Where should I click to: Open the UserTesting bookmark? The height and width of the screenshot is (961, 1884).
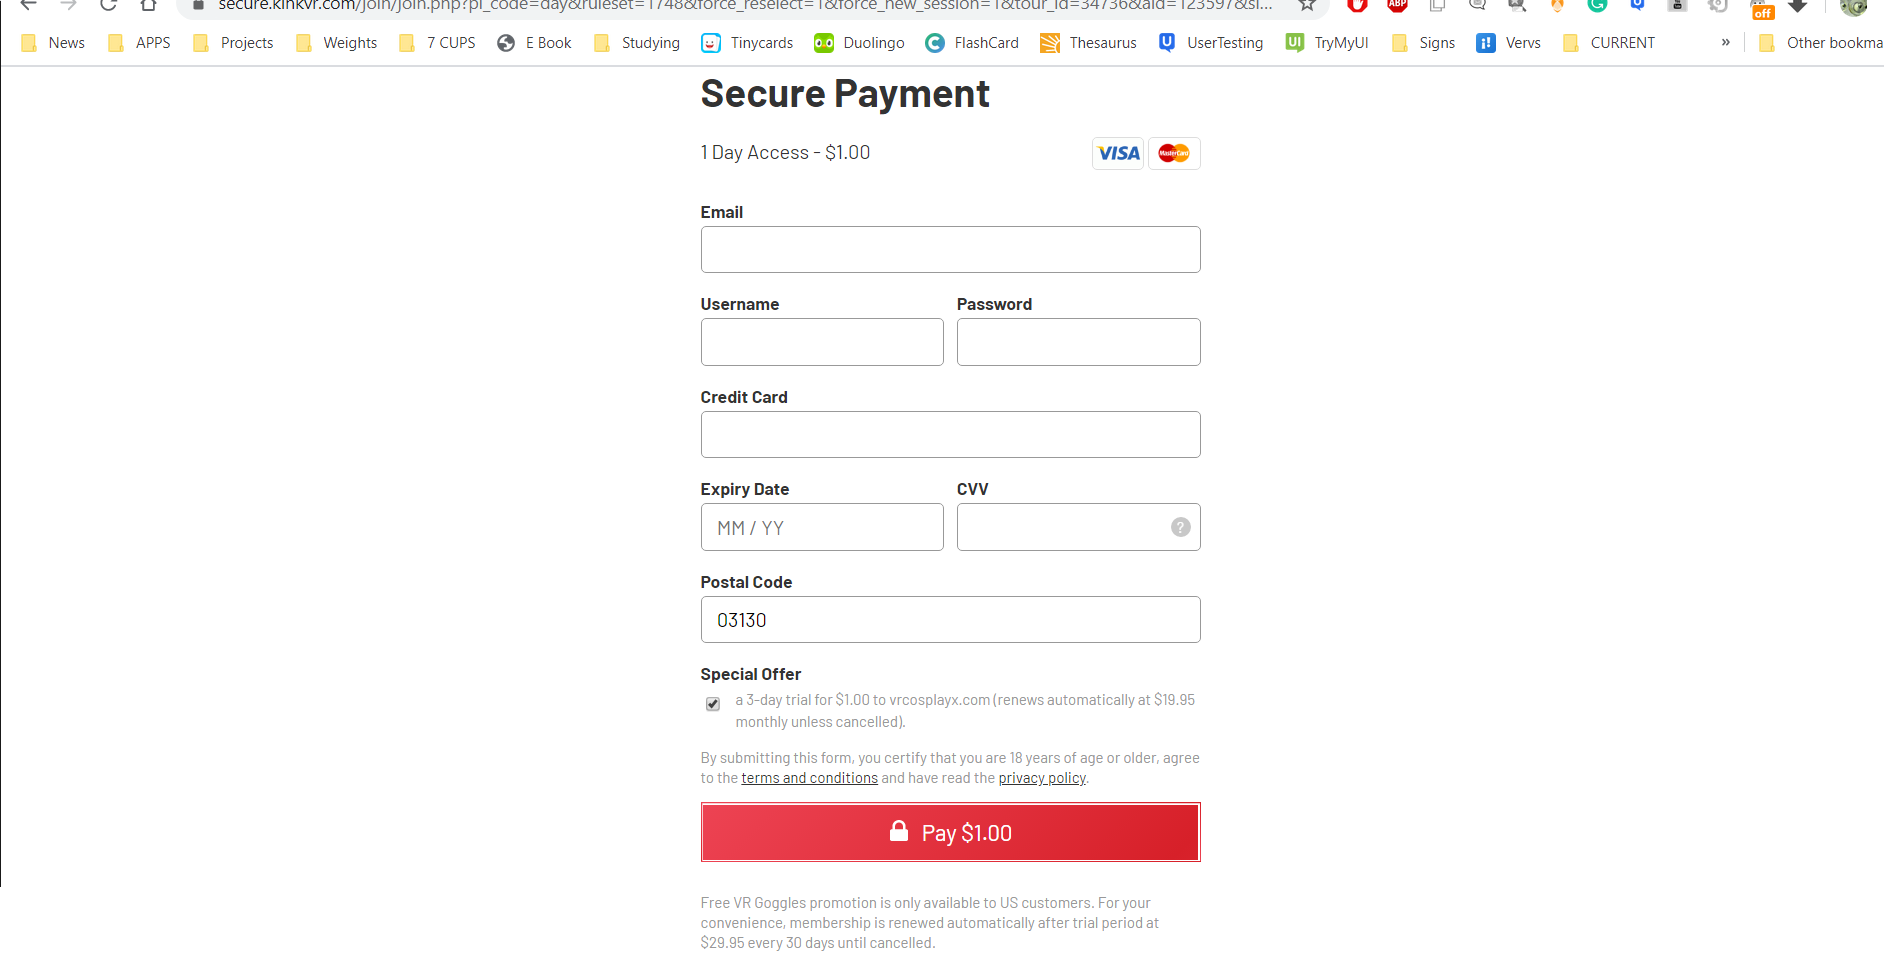[1211, 43]
